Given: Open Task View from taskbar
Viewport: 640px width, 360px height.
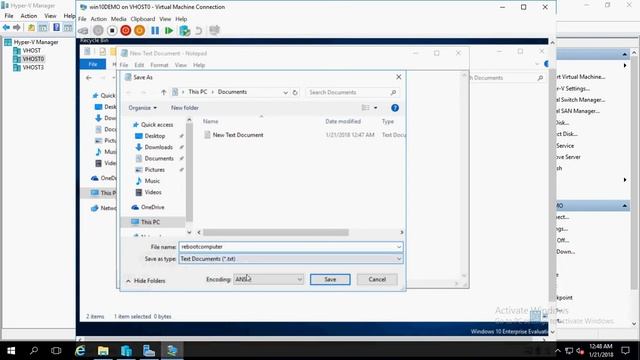Looking at the screenshot, I should click(56, 351).
